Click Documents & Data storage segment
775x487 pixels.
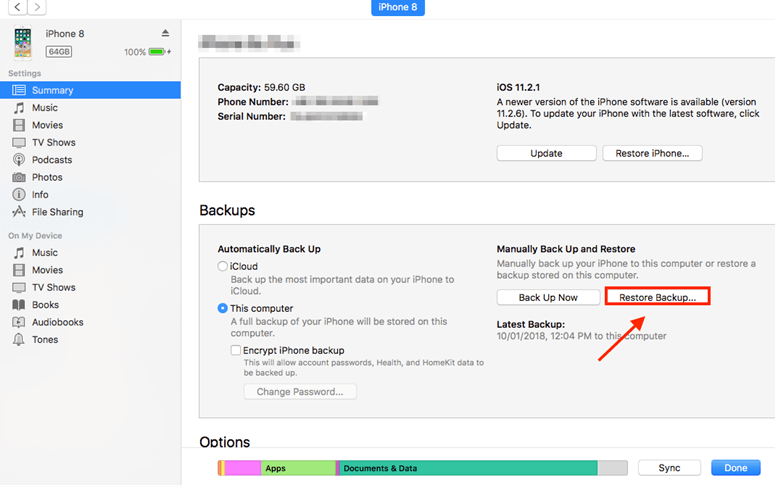click(469, 468)
